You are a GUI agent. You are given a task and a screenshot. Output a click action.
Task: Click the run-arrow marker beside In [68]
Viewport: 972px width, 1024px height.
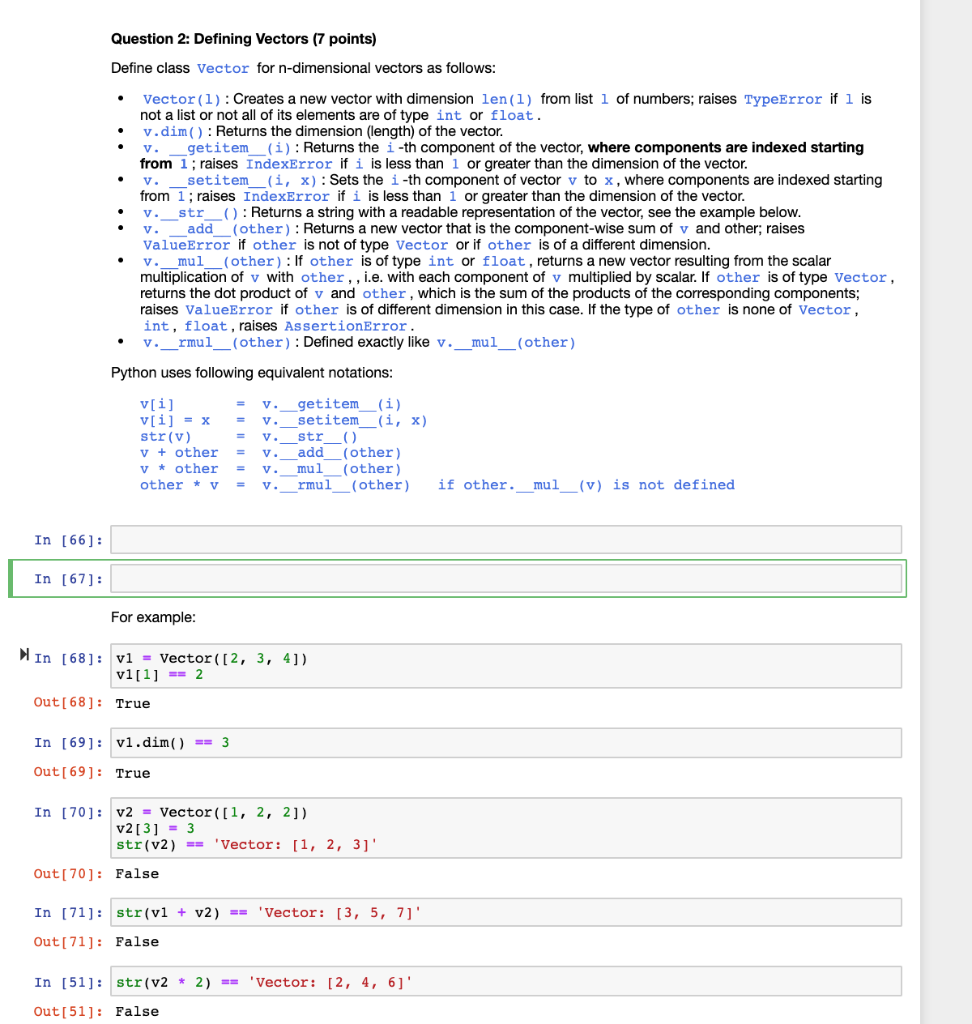24,654
